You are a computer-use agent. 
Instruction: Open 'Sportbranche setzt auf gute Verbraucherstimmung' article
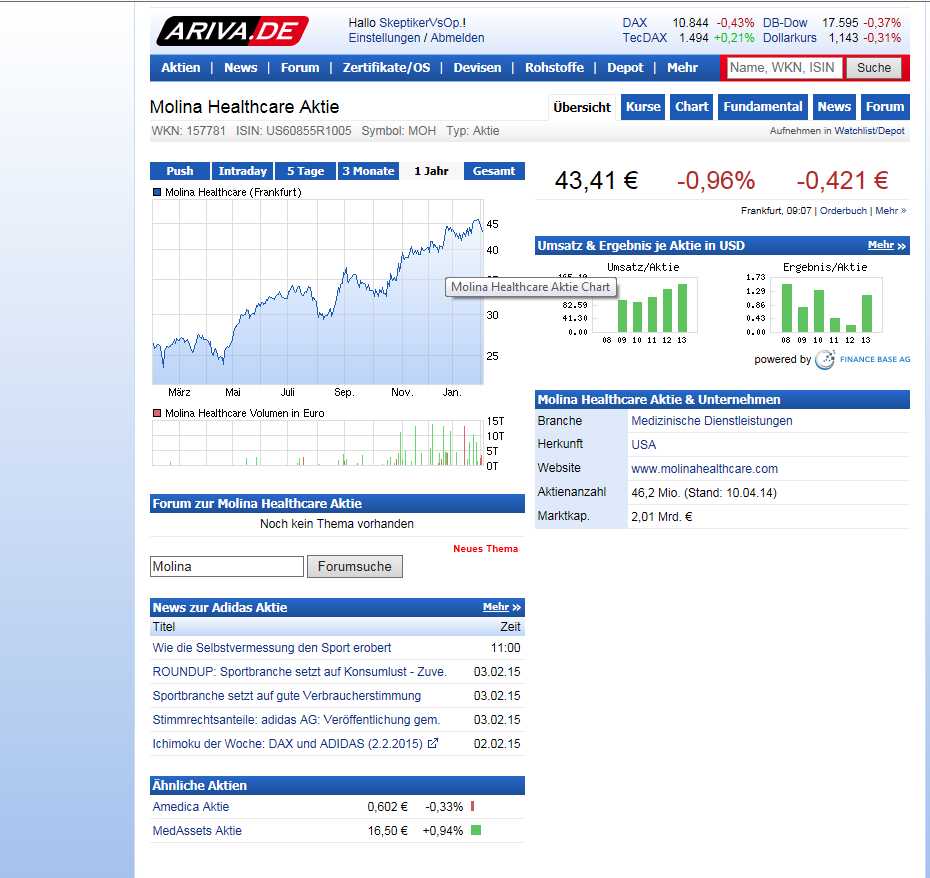pyautogui.click(x=287, y=695)
